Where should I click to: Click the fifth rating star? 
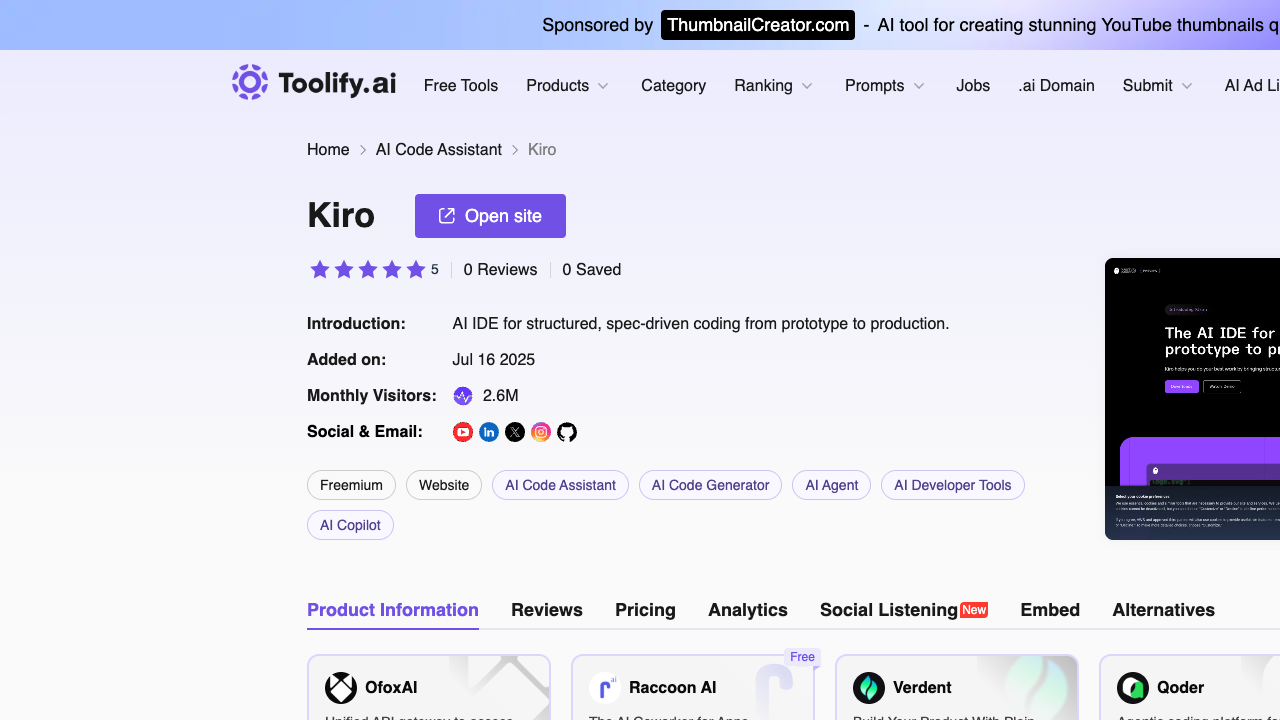[x=416, y=269]
